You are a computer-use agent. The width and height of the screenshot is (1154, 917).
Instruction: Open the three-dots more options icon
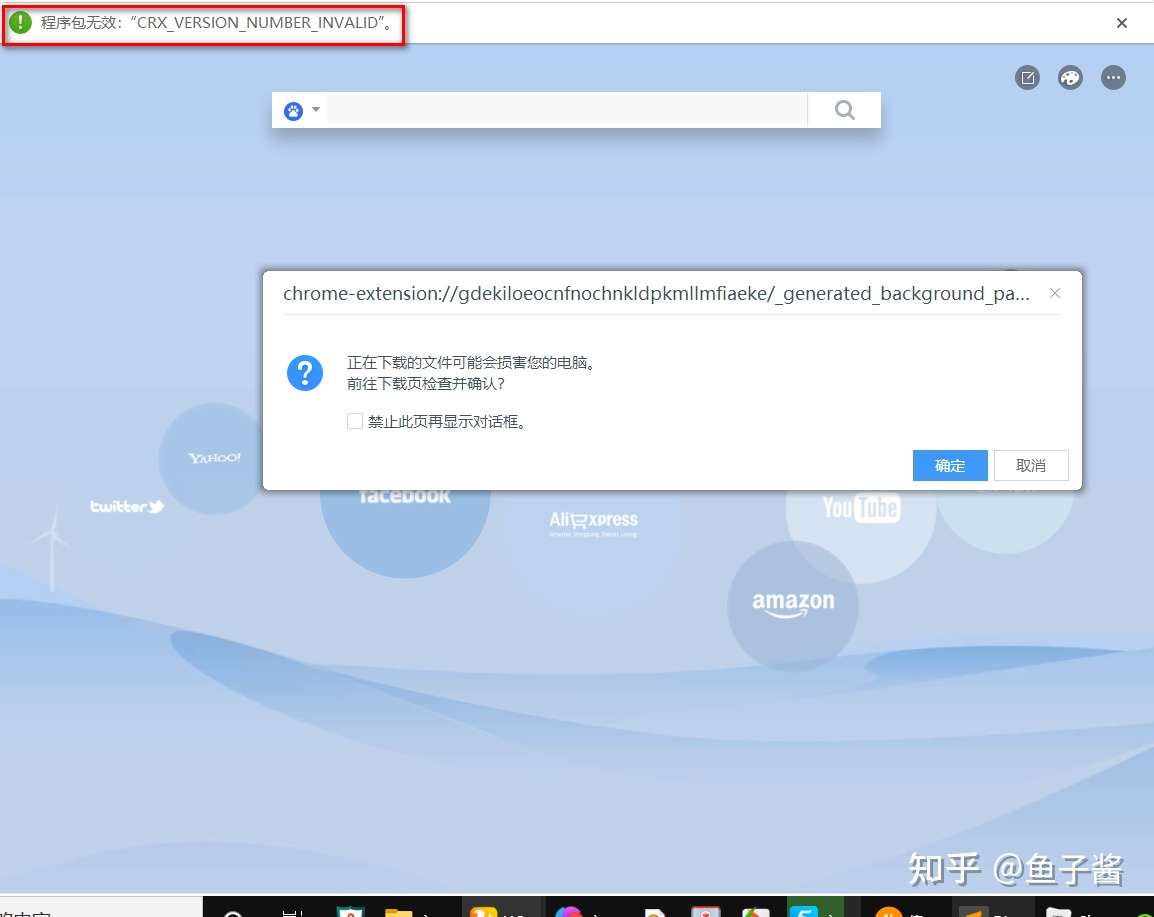tap(1113, 77)
